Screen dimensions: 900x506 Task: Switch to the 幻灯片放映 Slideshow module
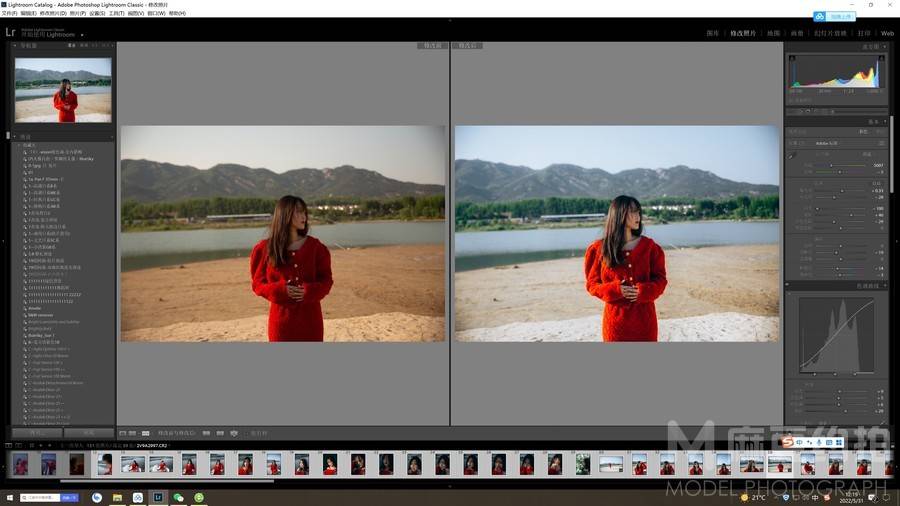point(830,33)
